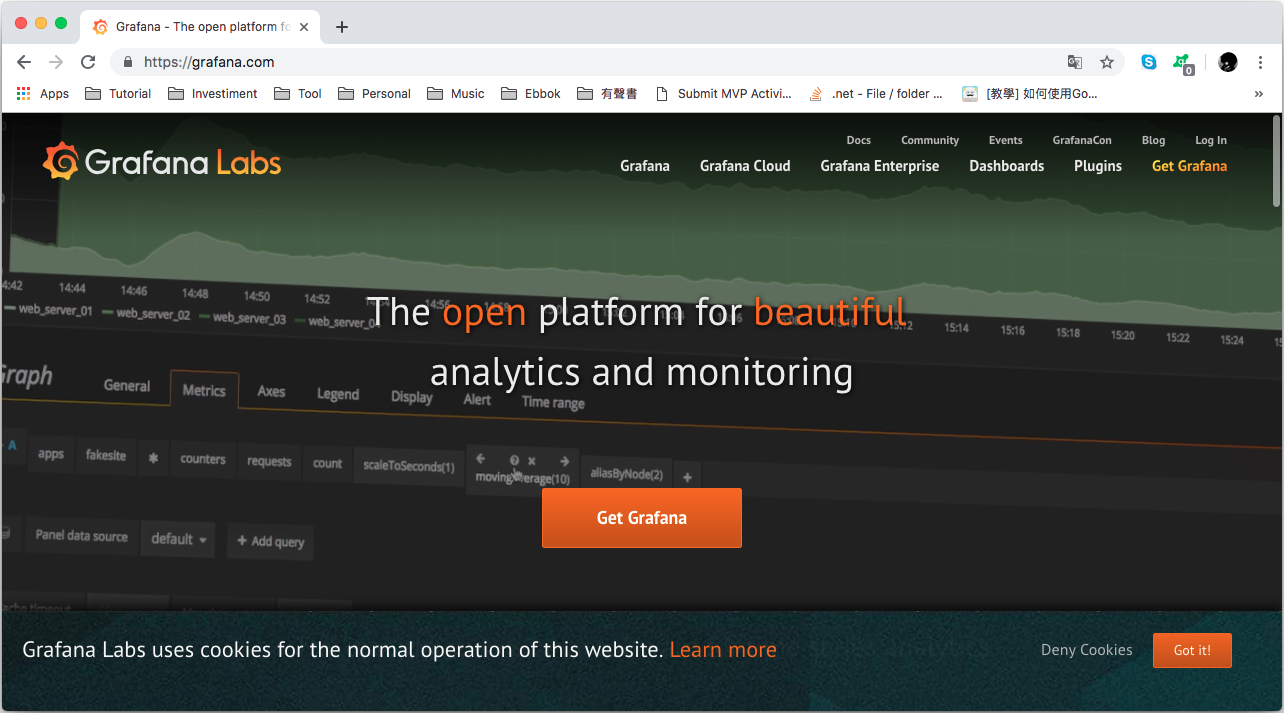
Task: Accept cookies with Got it!
Action: click(1192, 650)
